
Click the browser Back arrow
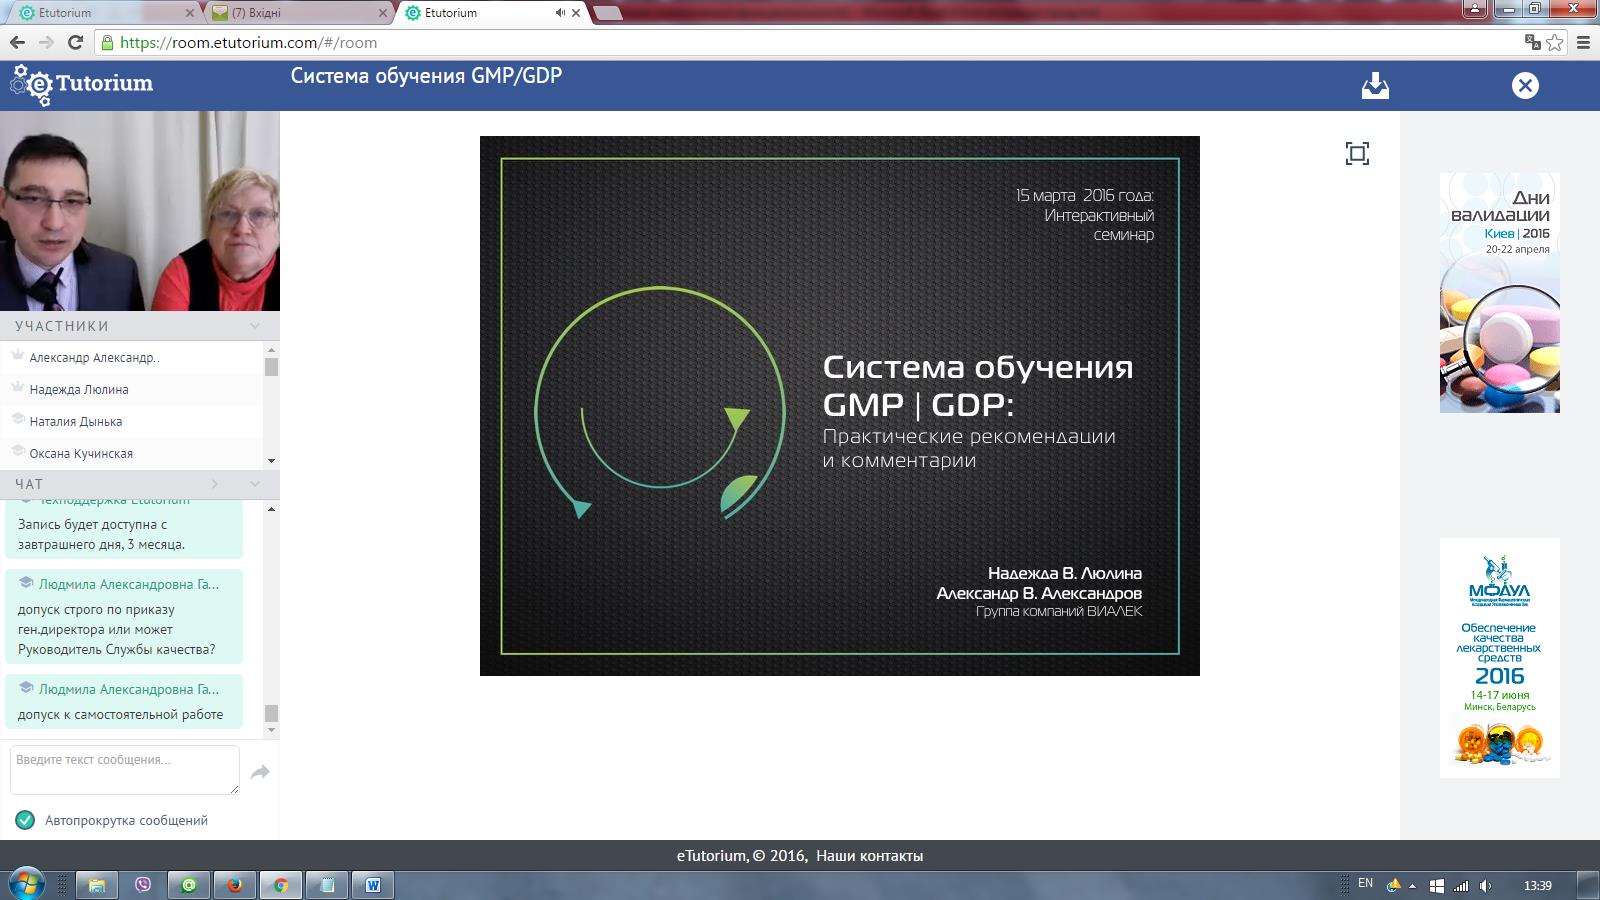coord(17,42)
